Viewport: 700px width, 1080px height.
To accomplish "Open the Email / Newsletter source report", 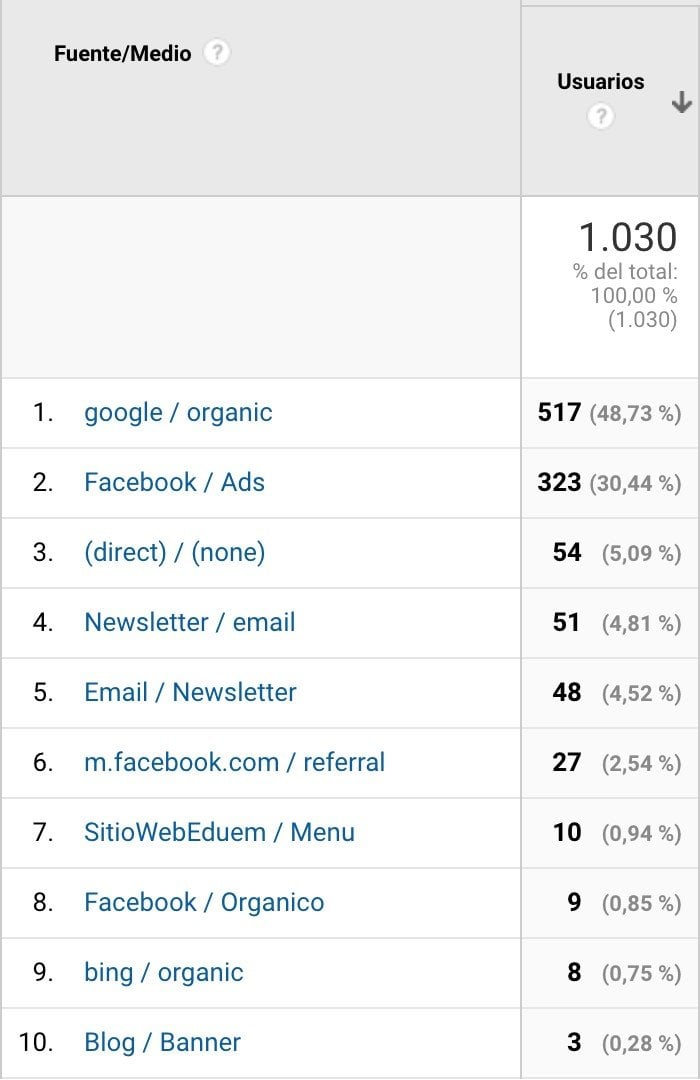I will click(190, 692).
